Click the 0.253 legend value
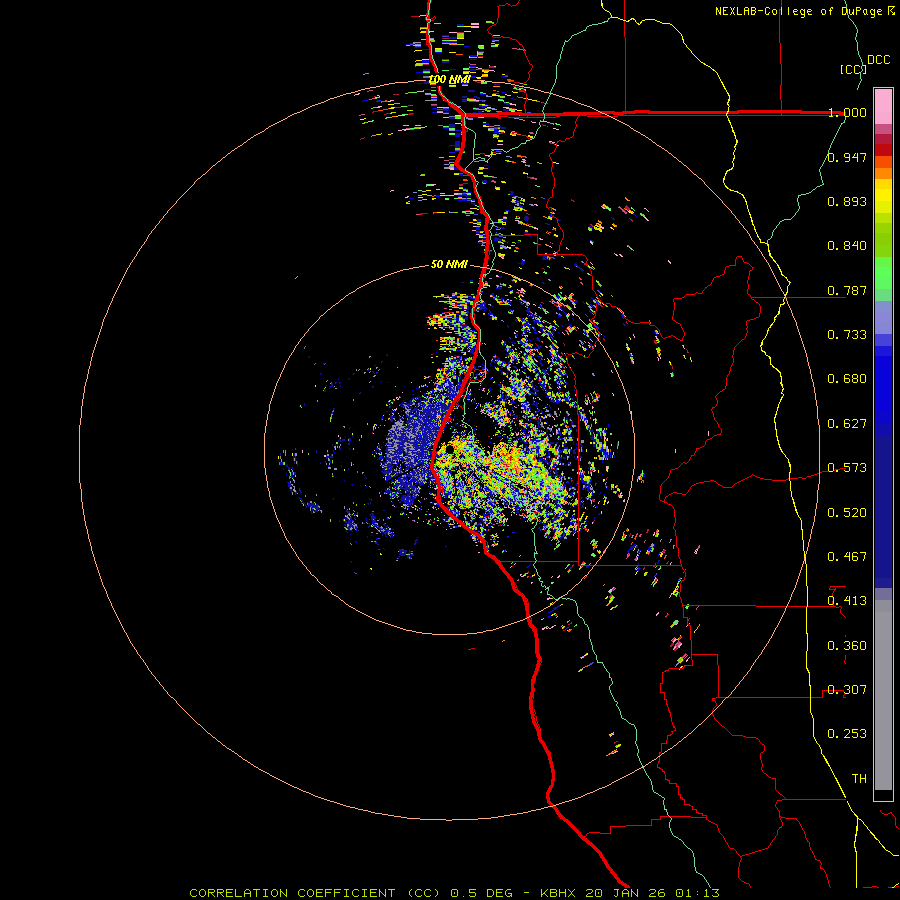 coord(847,734)
